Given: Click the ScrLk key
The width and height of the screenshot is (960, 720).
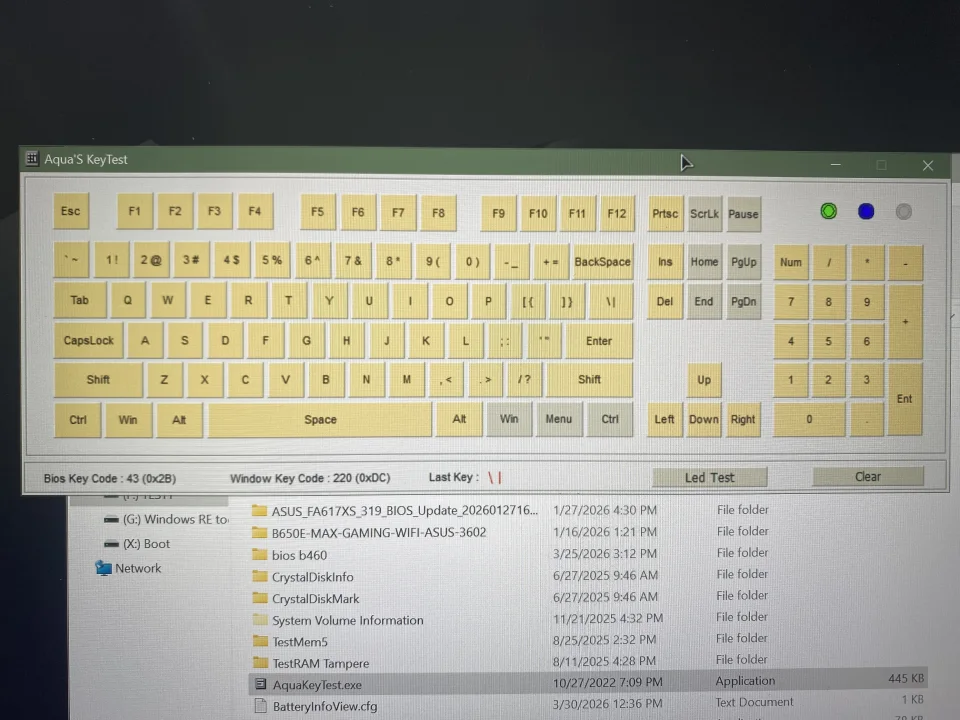Looking at the screenshot, I should 704,214.
